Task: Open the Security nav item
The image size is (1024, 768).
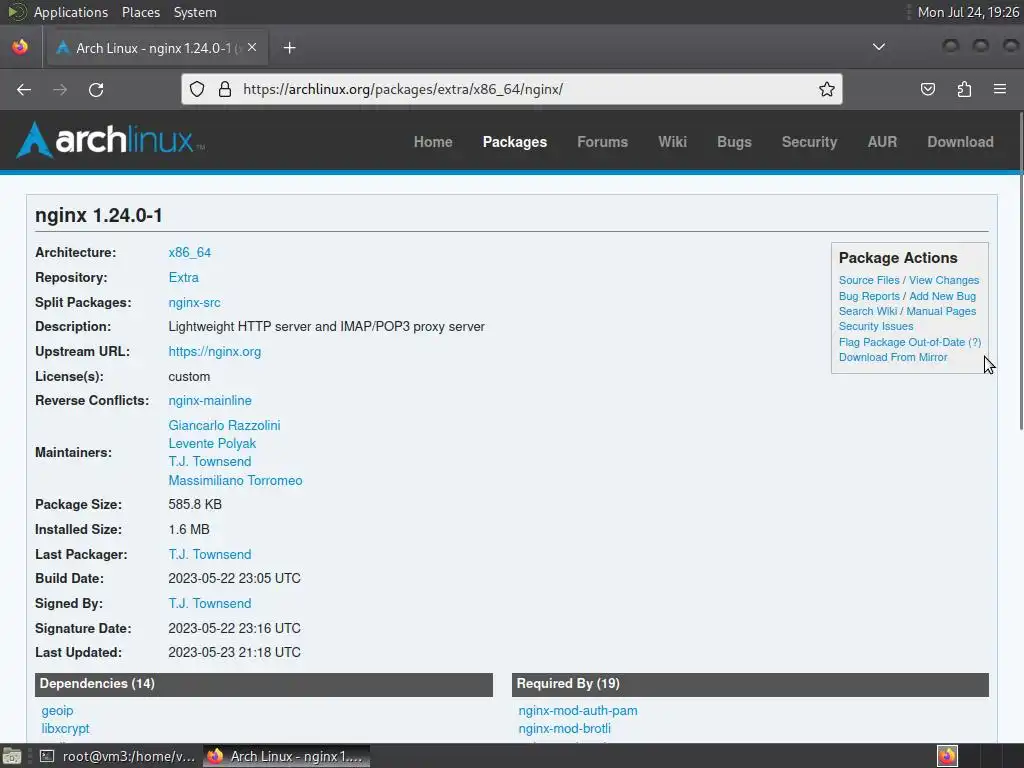Action: click(x=809, y=142)
